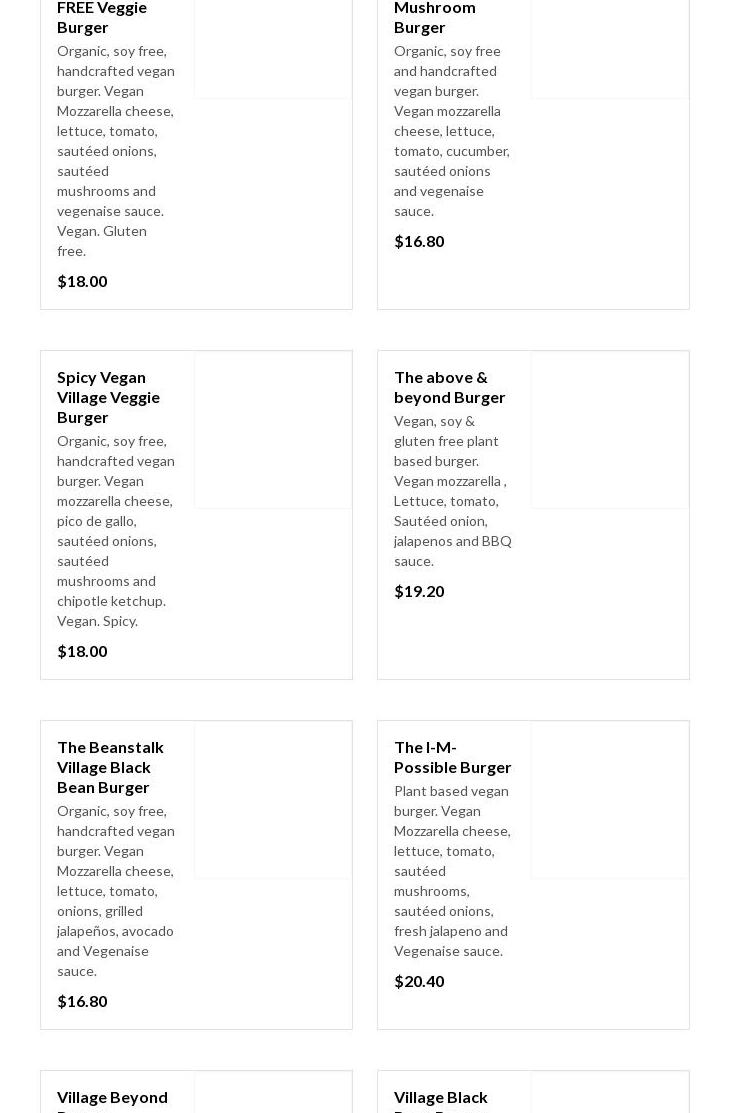Click the Mushroom Burger title

coord(434,17)
